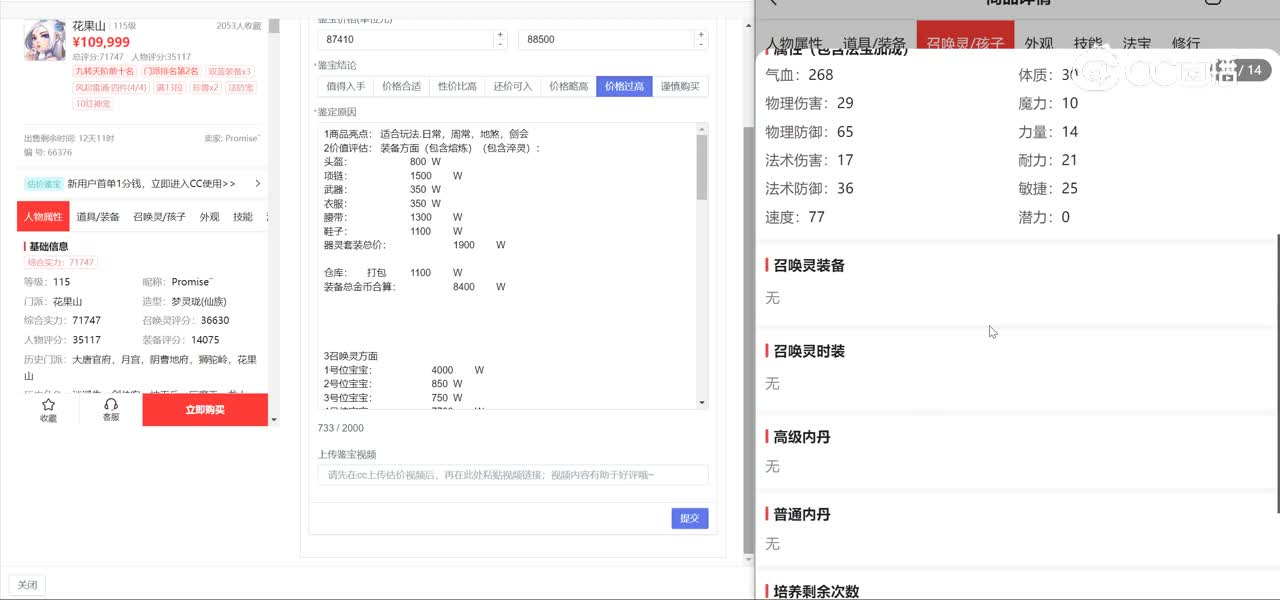Click scroll-down arrow of 鉴定原因 textarea
1280x600 pixels.
(702, 402)
